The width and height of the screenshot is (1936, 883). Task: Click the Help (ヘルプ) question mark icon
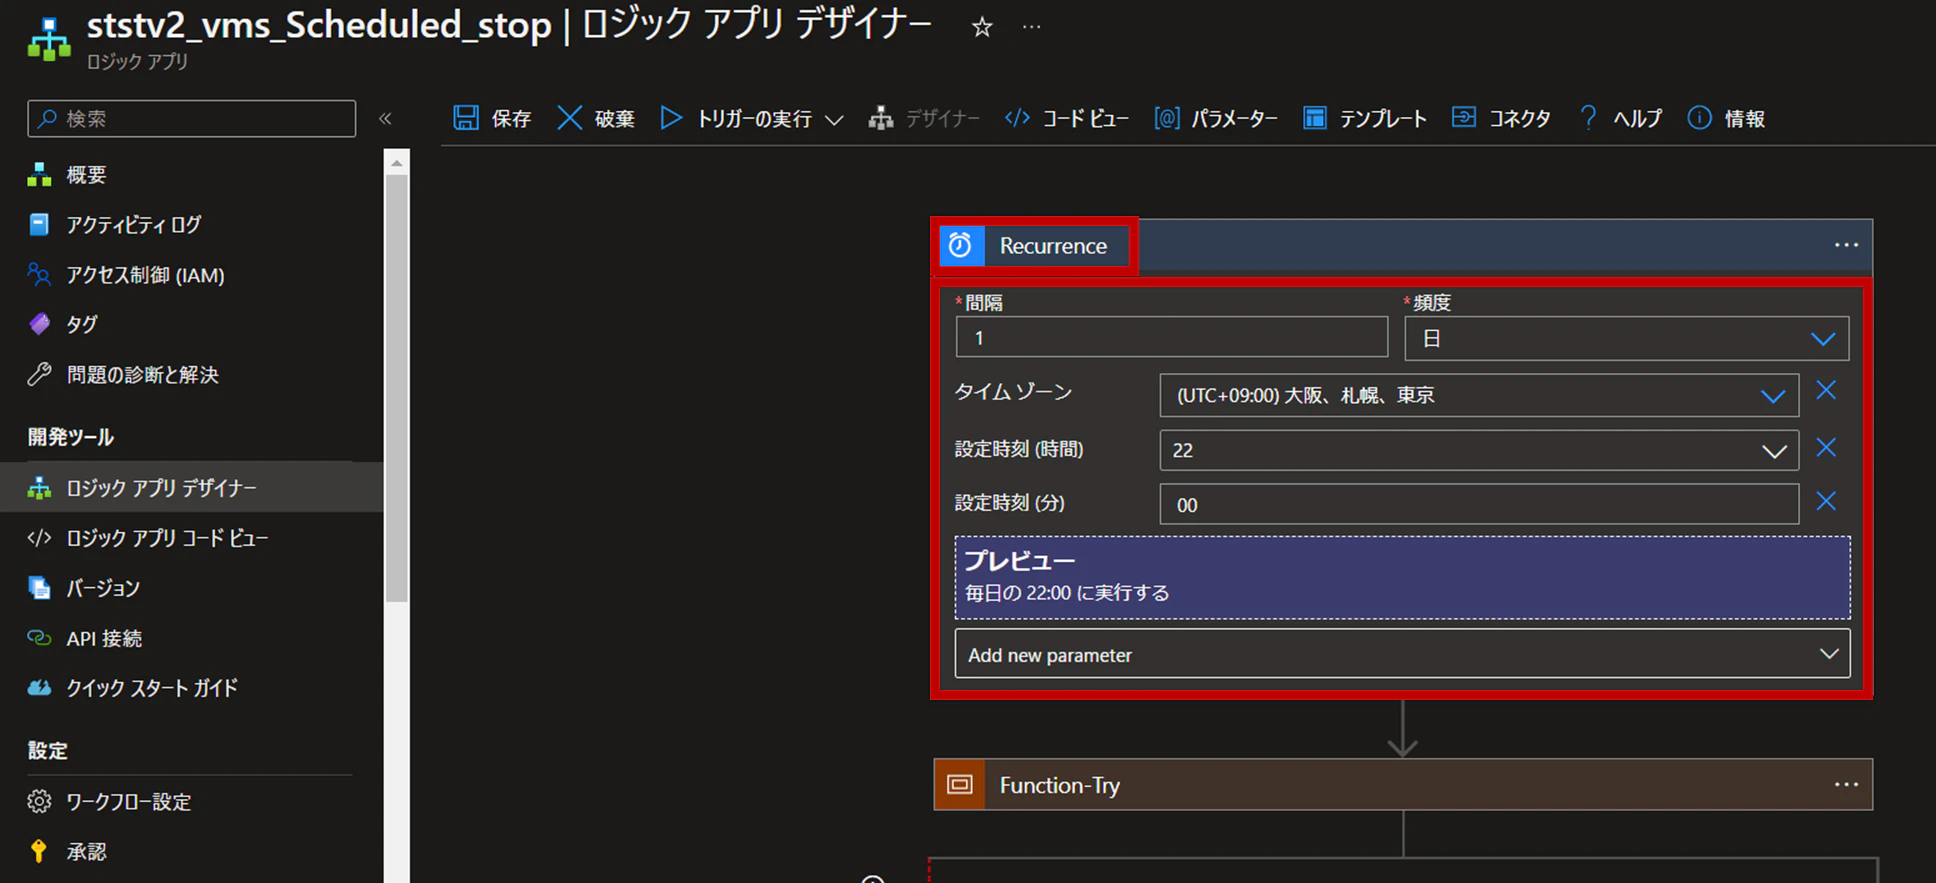coord(1588,118)
